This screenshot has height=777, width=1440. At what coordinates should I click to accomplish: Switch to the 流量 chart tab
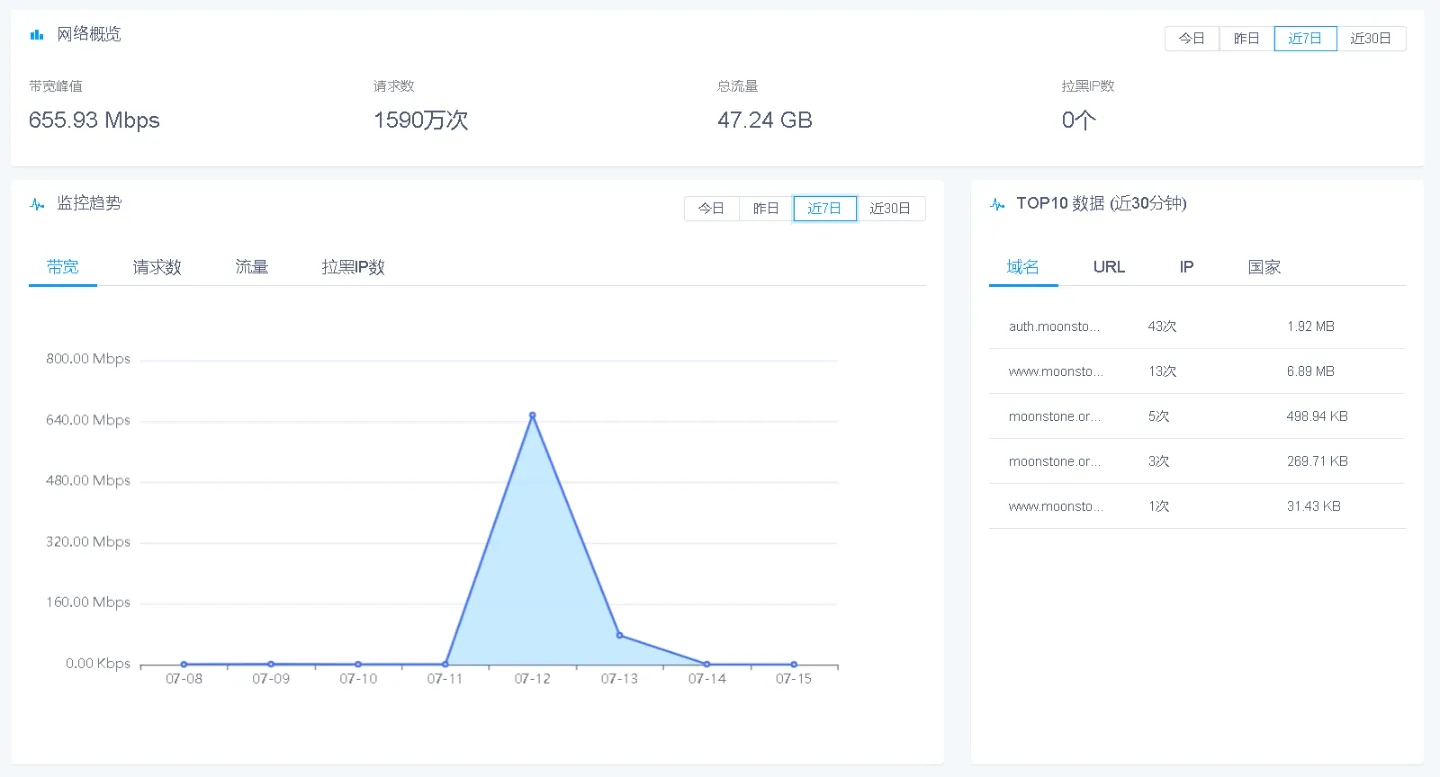[252, 267]
